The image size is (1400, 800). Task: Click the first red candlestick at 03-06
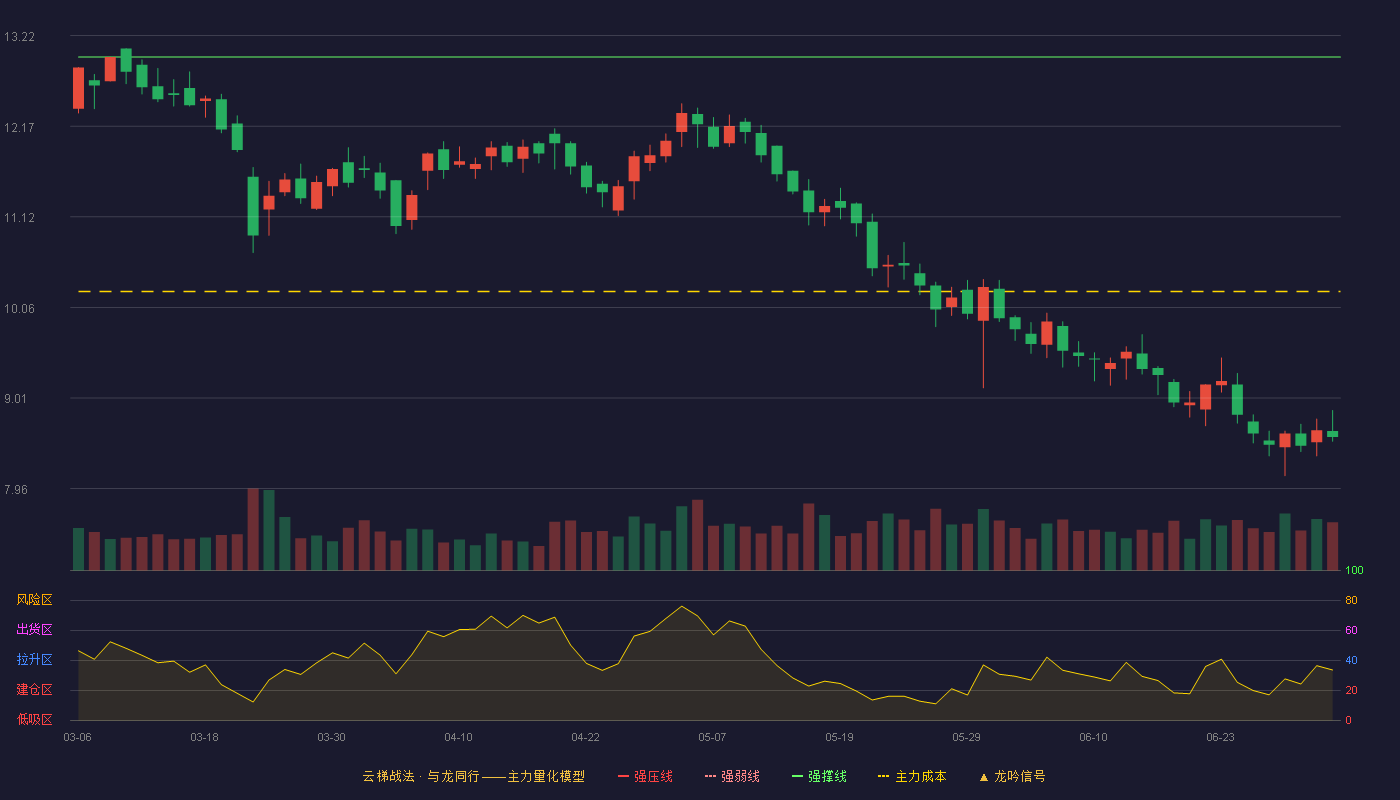(78, 88)
